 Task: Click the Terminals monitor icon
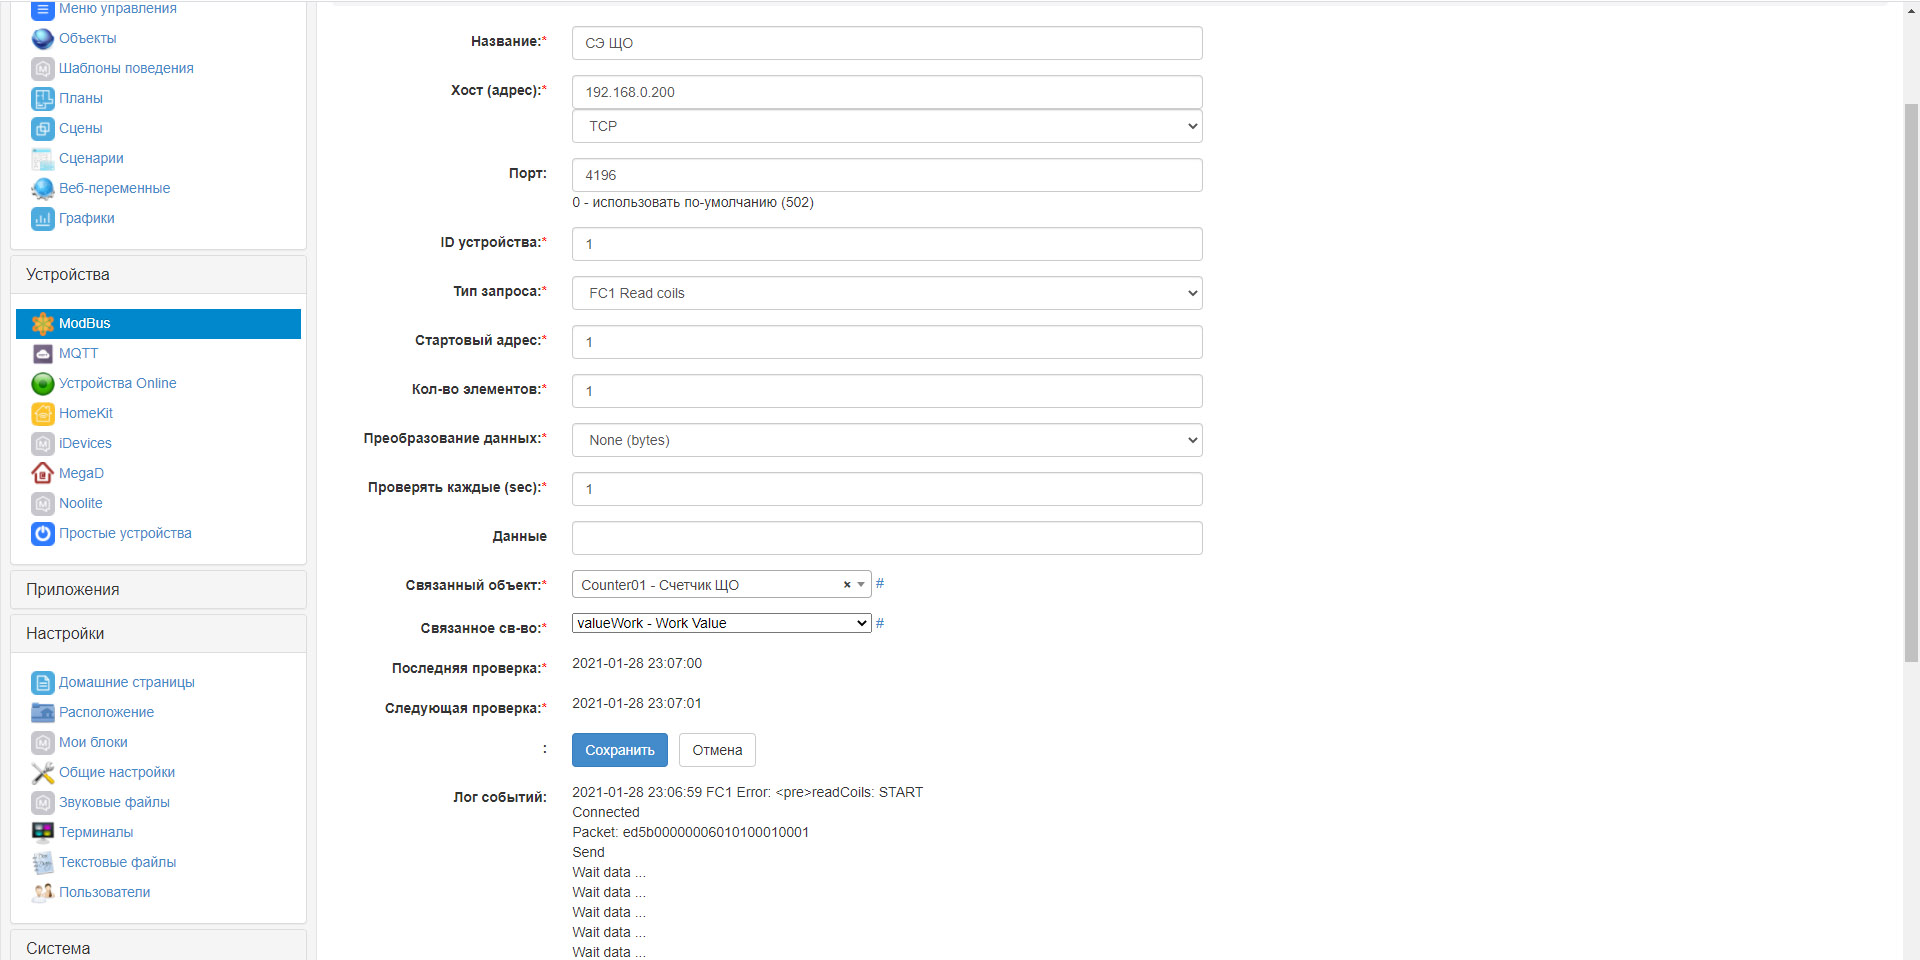pos(42,832)
